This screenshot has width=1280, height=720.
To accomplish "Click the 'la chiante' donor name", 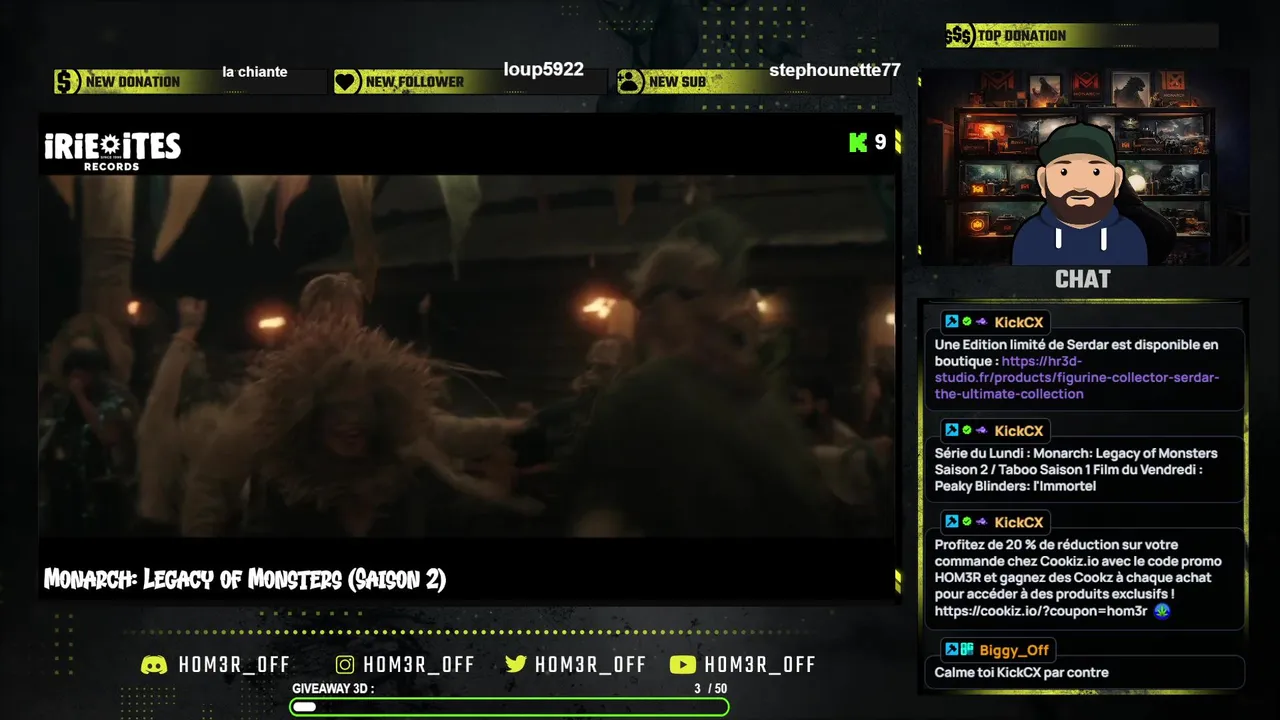I will coord(255,72).
